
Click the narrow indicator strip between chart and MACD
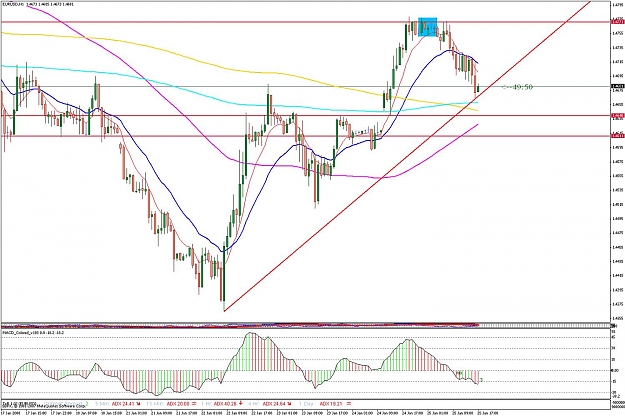[x=305, y=325]
